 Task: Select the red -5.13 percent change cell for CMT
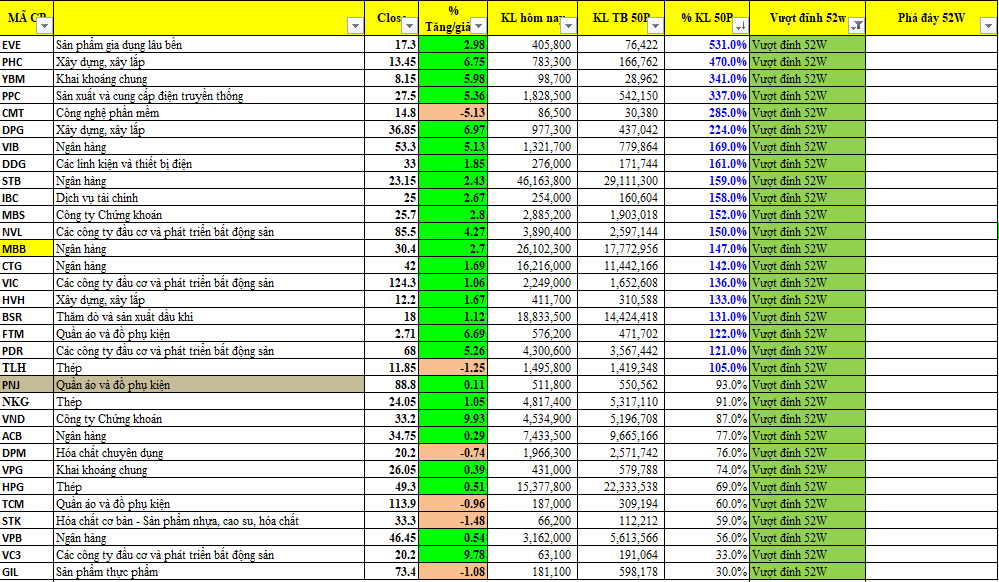coord(453,113)
